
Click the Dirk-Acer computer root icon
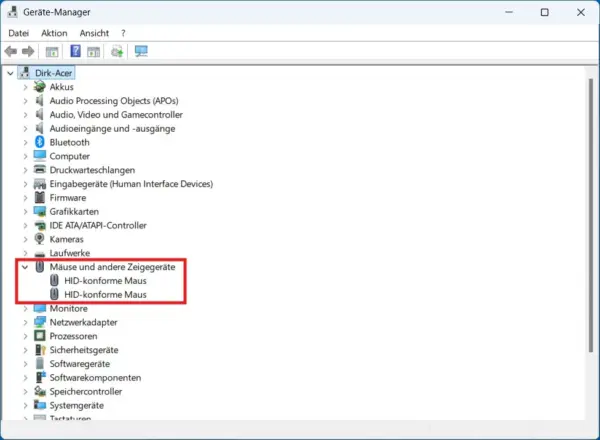(25, 73)
